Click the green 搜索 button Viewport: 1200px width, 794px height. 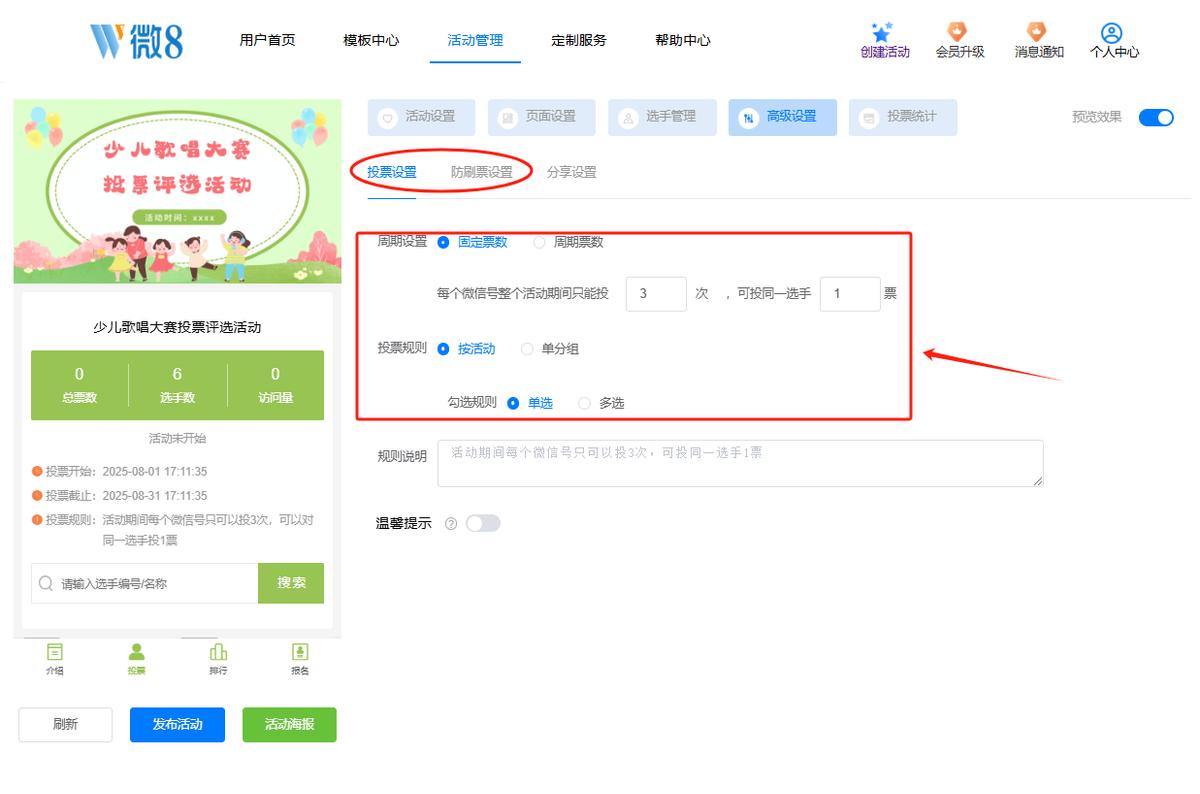coord(291,583)
